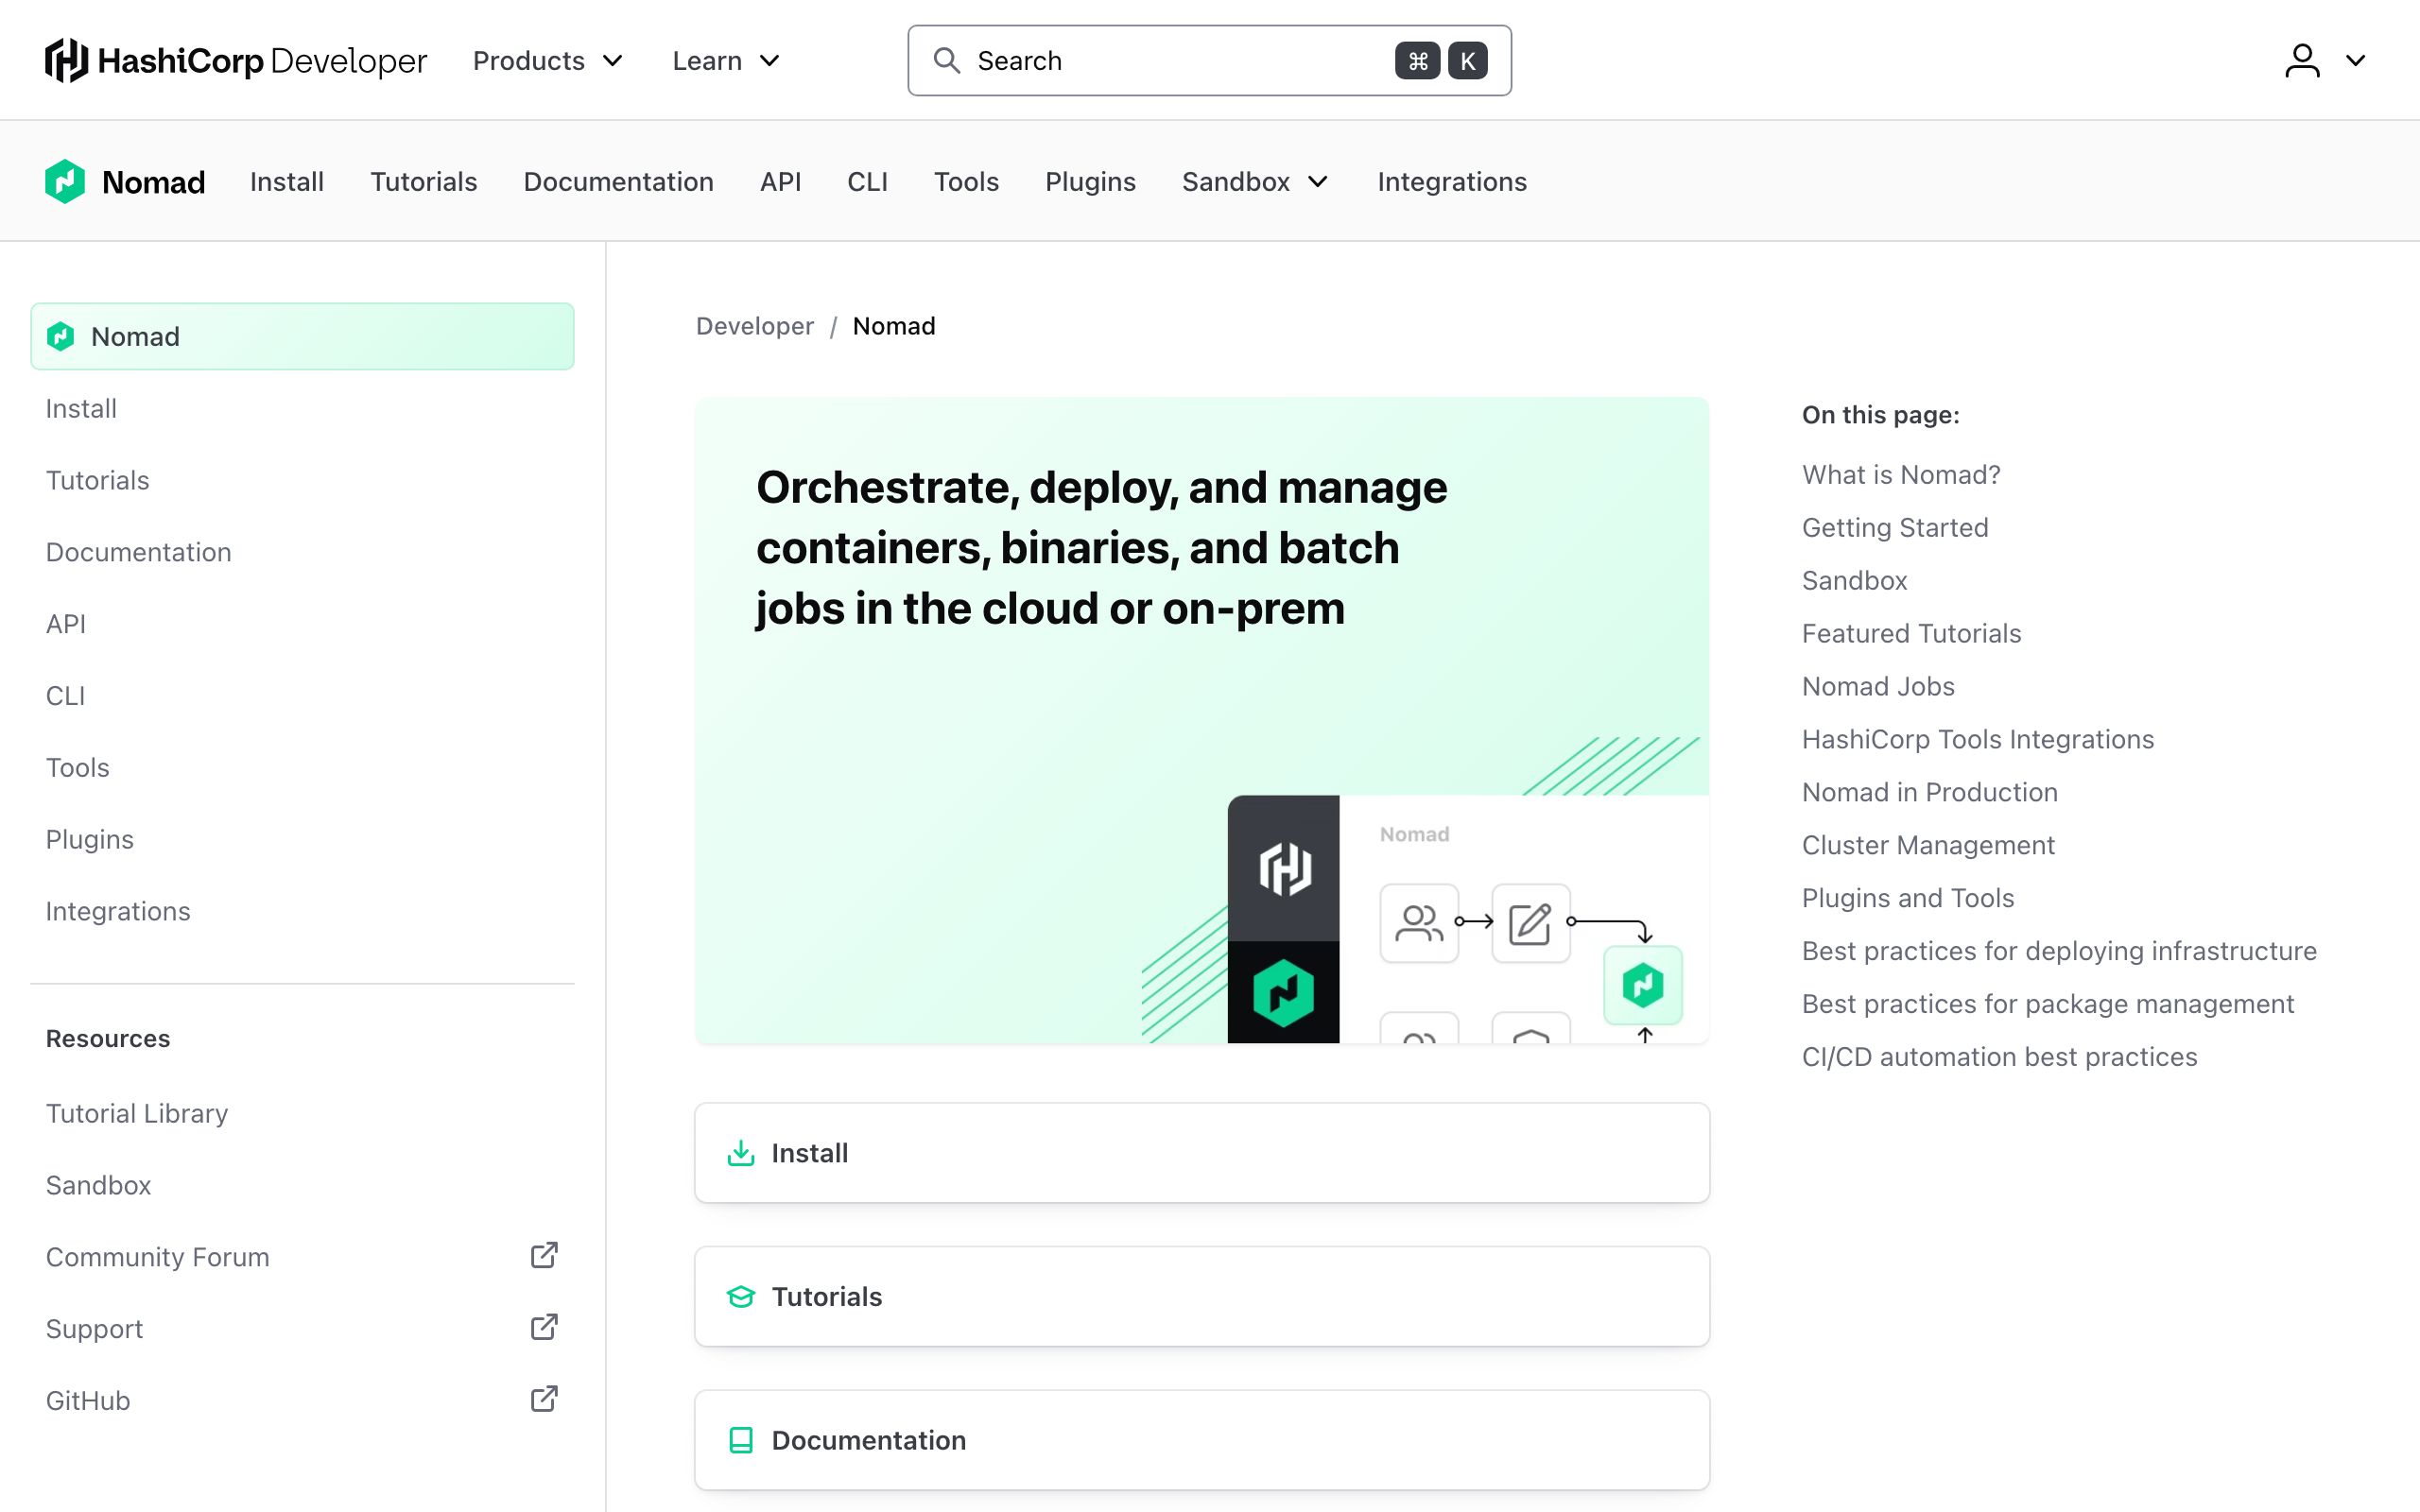Click the Documentation card book icon
Screen dimensions: 2420x1512
[741, 1440]
